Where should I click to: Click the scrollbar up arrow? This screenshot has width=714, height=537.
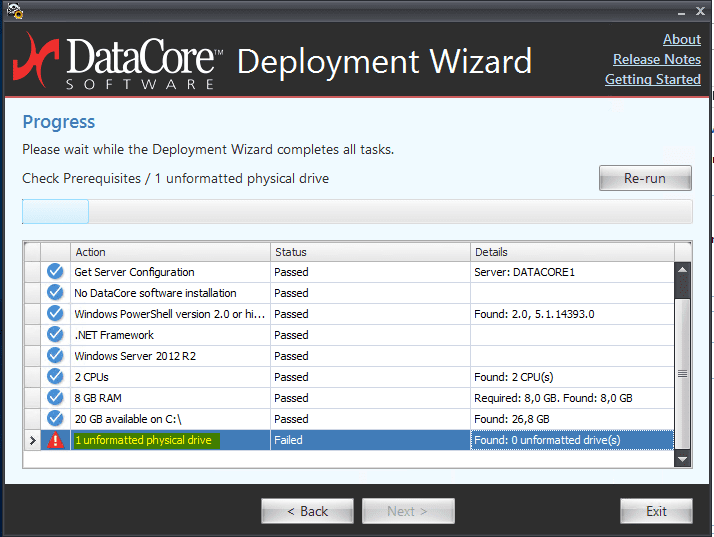[682, 270]
